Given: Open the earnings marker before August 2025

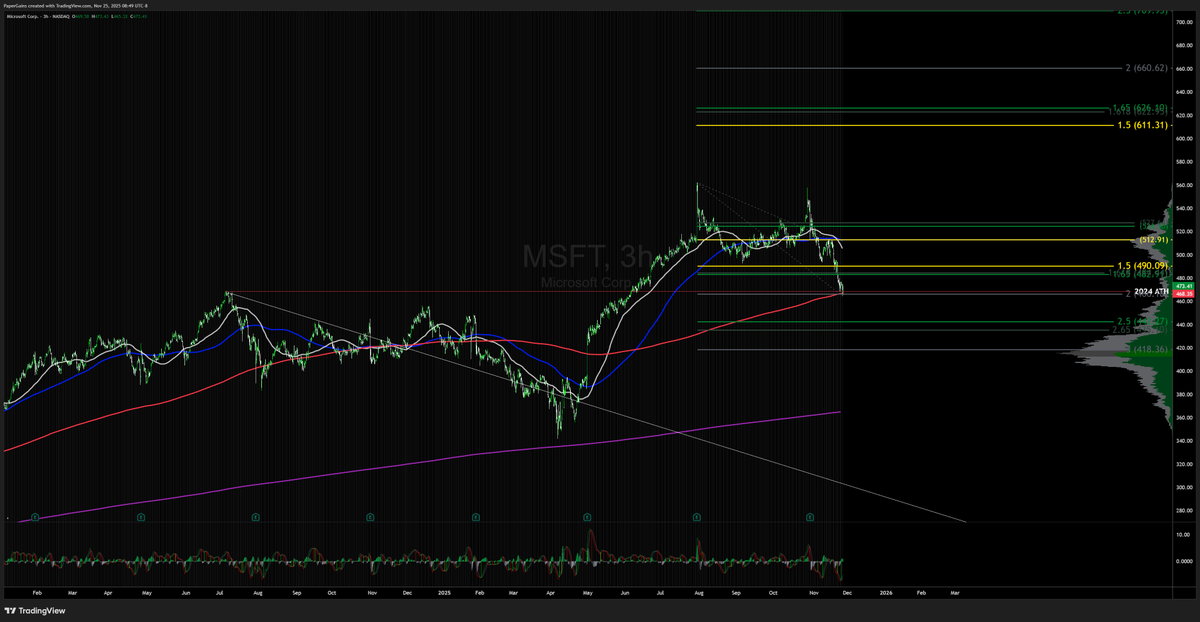Looking at the screenshot, I should (x=697, y=517).
